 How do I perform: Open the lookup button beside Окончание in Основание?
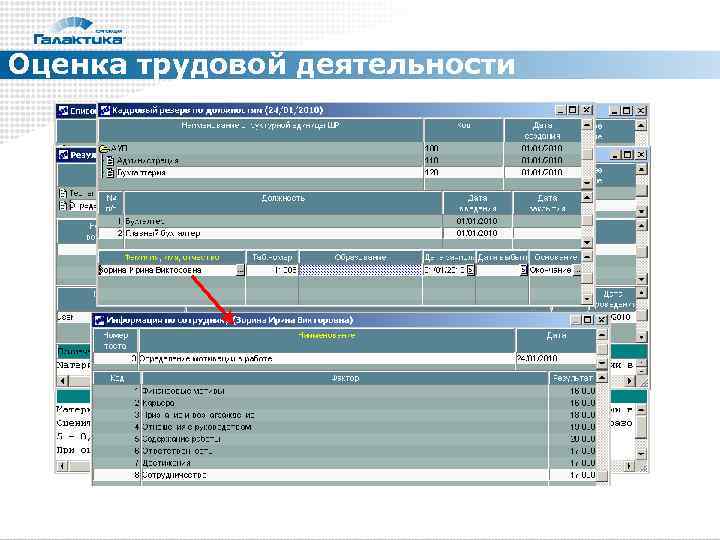[x=577, y=270]
